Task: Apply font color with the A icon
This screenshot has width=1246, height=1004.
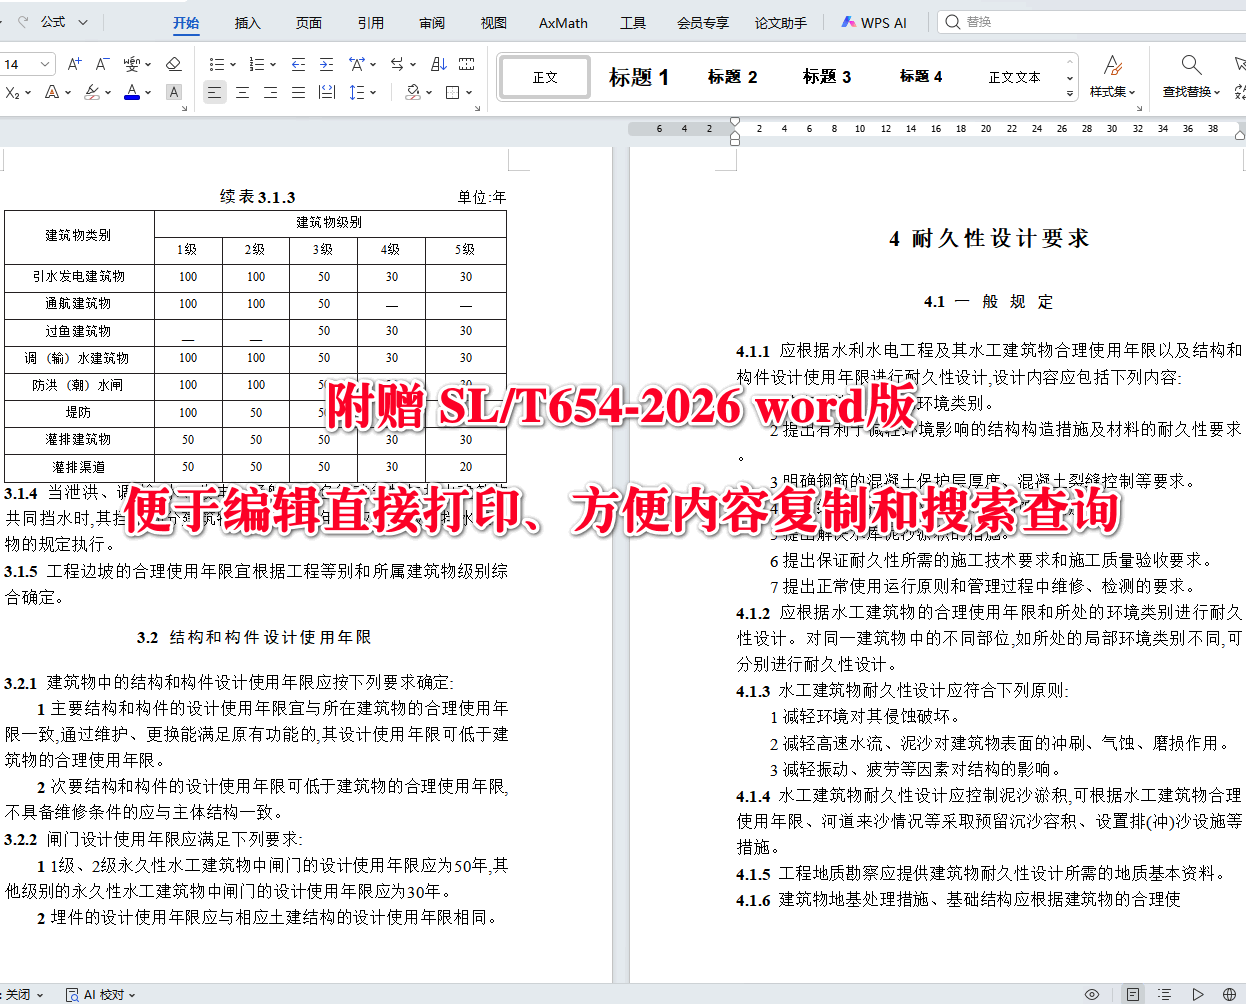Action: pyautogui.click(x=131, y=91)
